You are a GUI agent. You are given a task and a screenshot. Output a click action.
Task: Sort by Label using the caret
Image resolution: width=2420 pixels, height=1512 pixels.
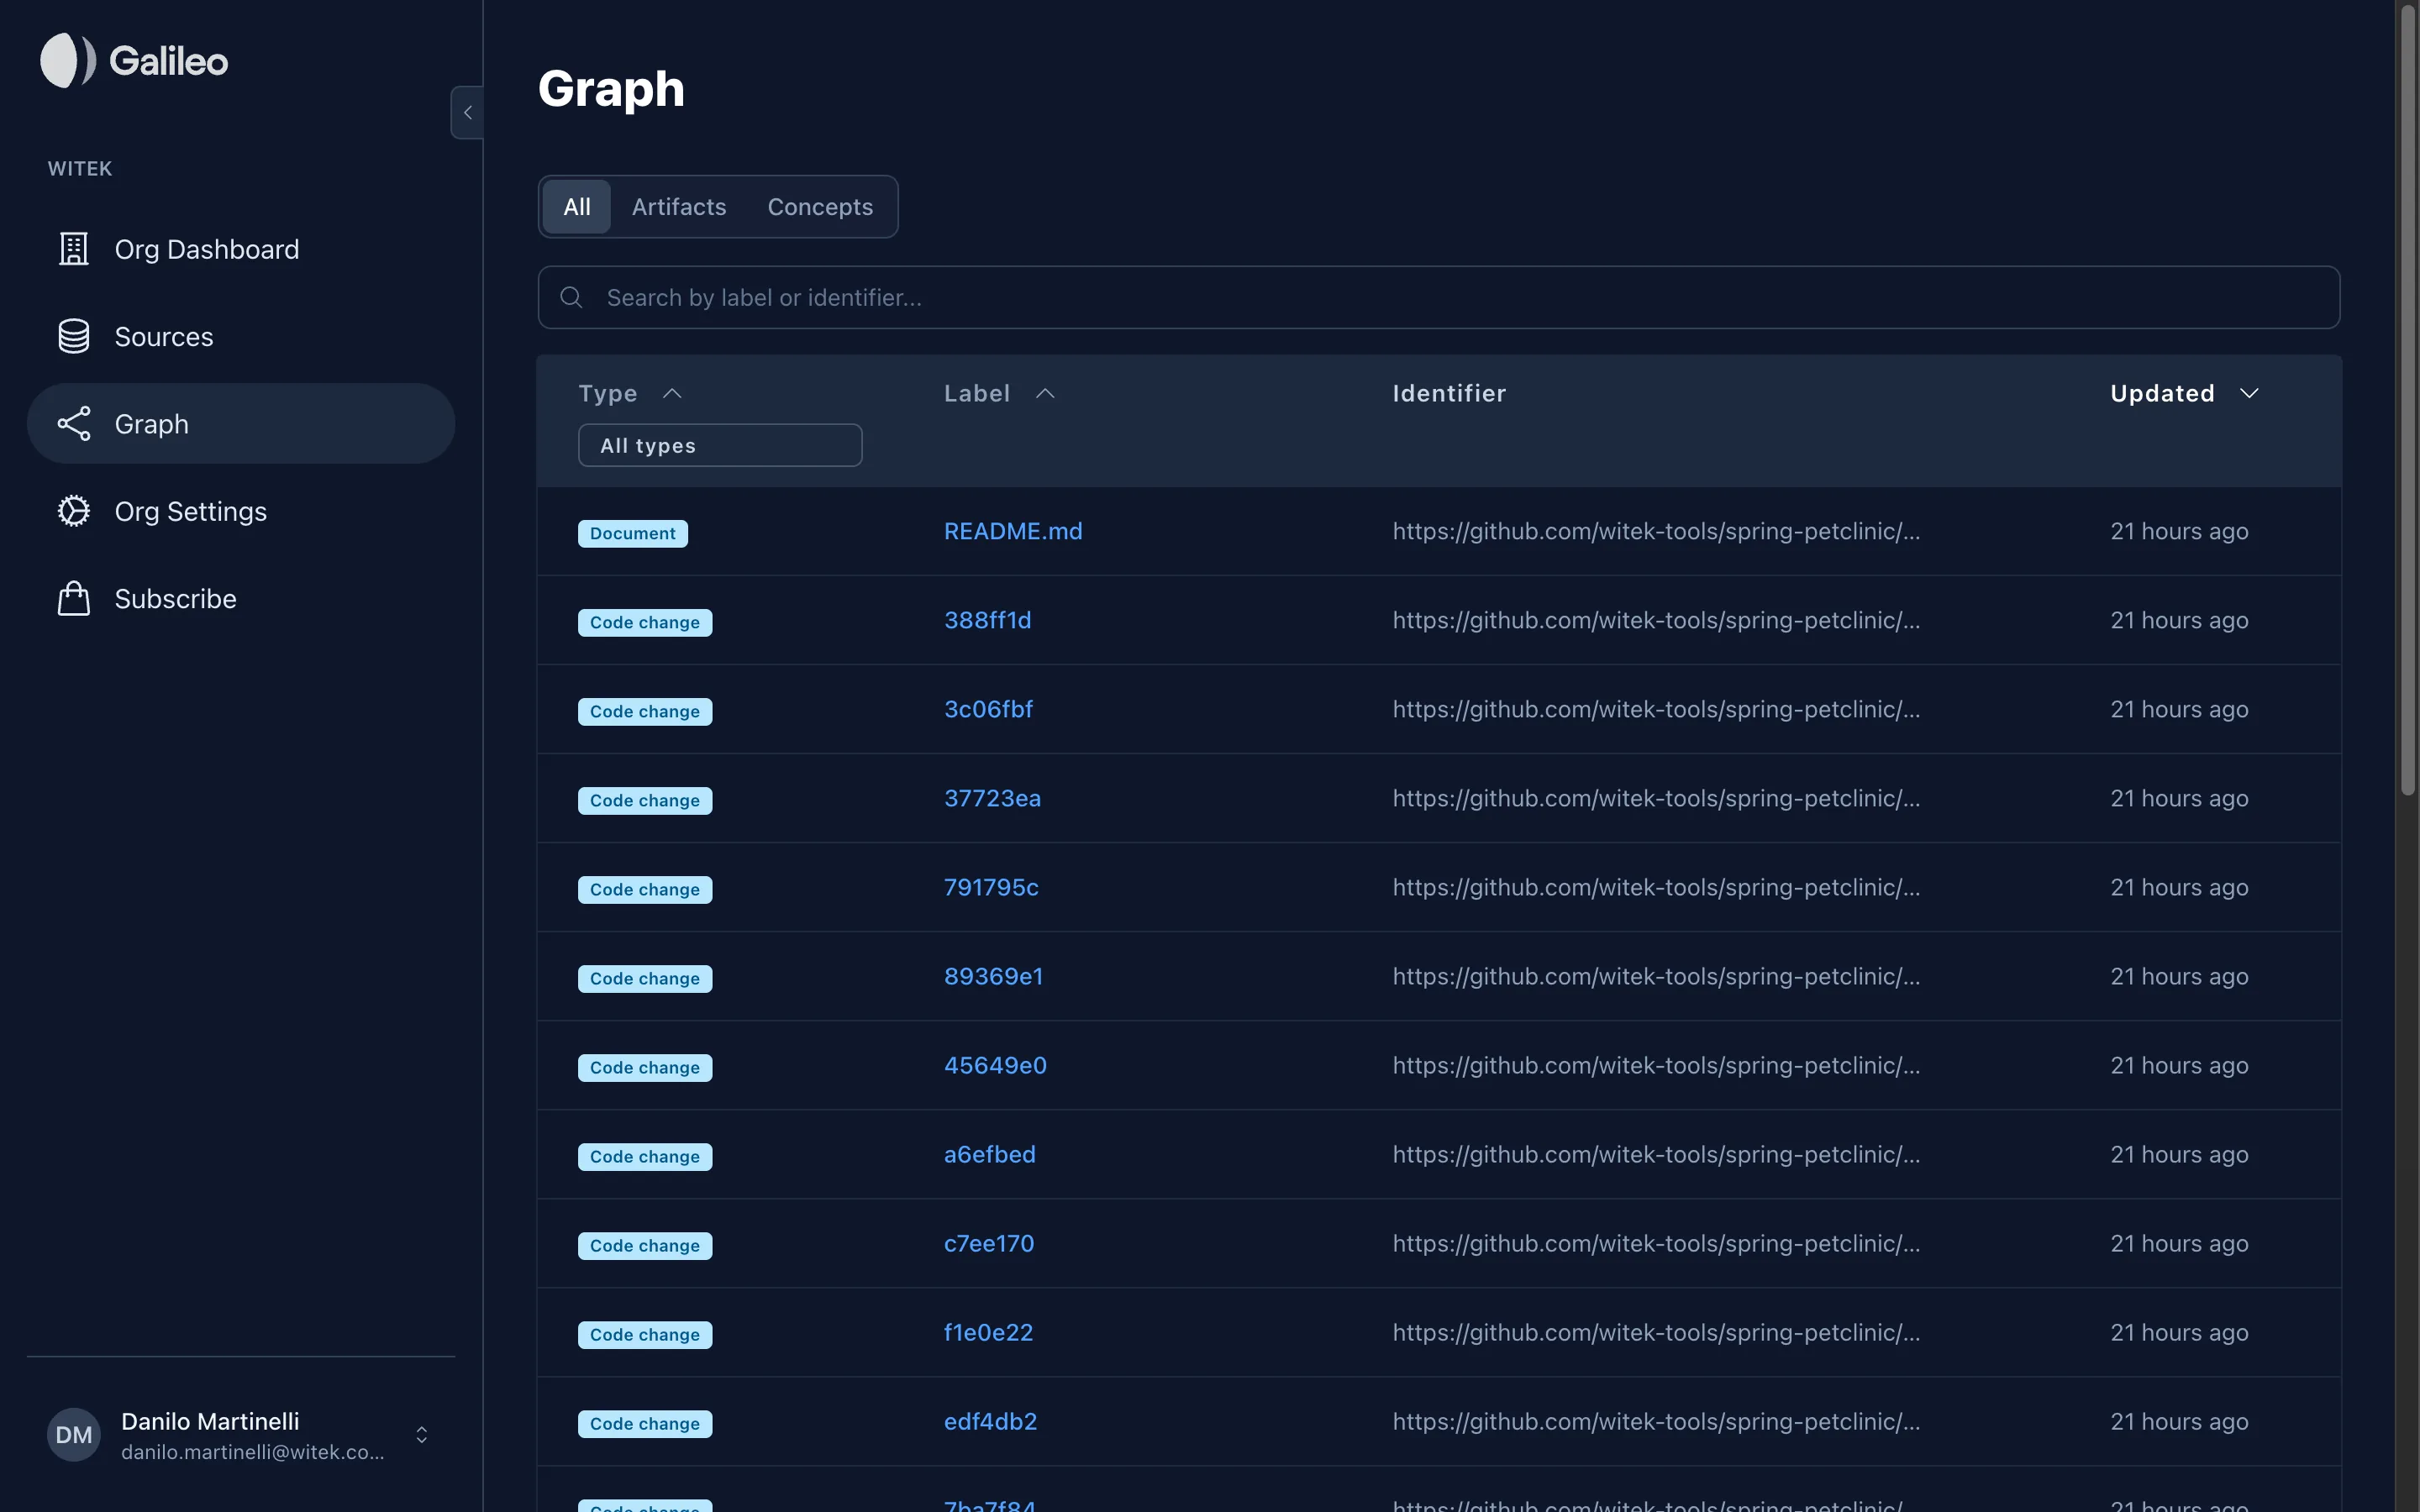tap(1045, 393)
